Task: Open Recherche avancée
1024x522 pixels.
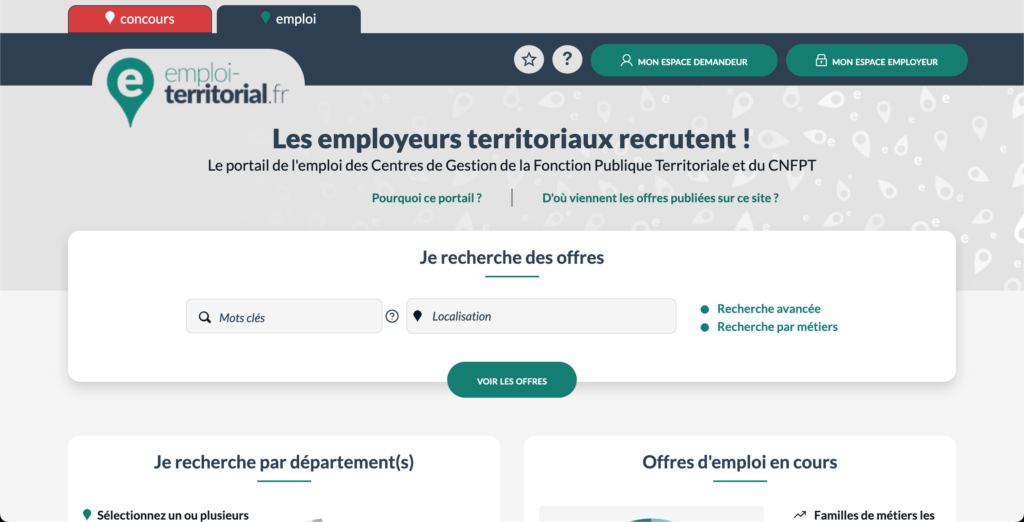Action: click(769, 309)
